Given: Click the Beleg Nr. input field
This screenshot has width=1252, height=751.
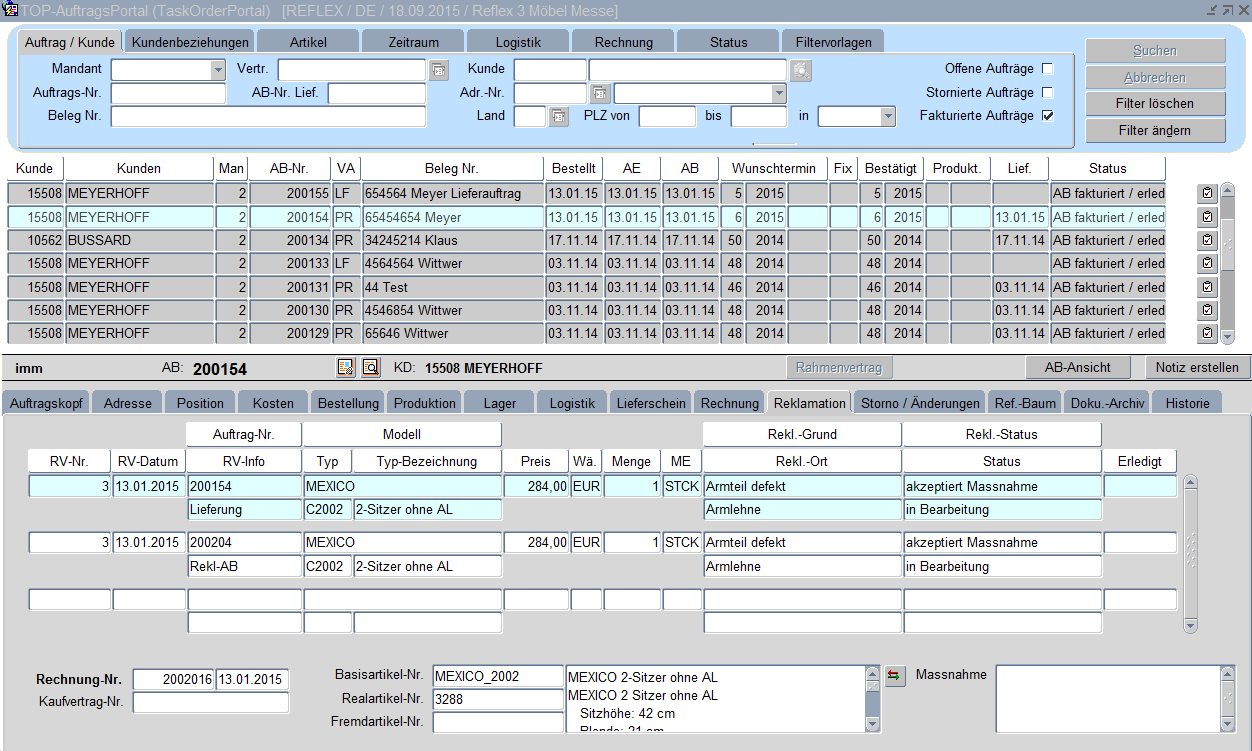Looking at the screenshot, I should point(268,117).
